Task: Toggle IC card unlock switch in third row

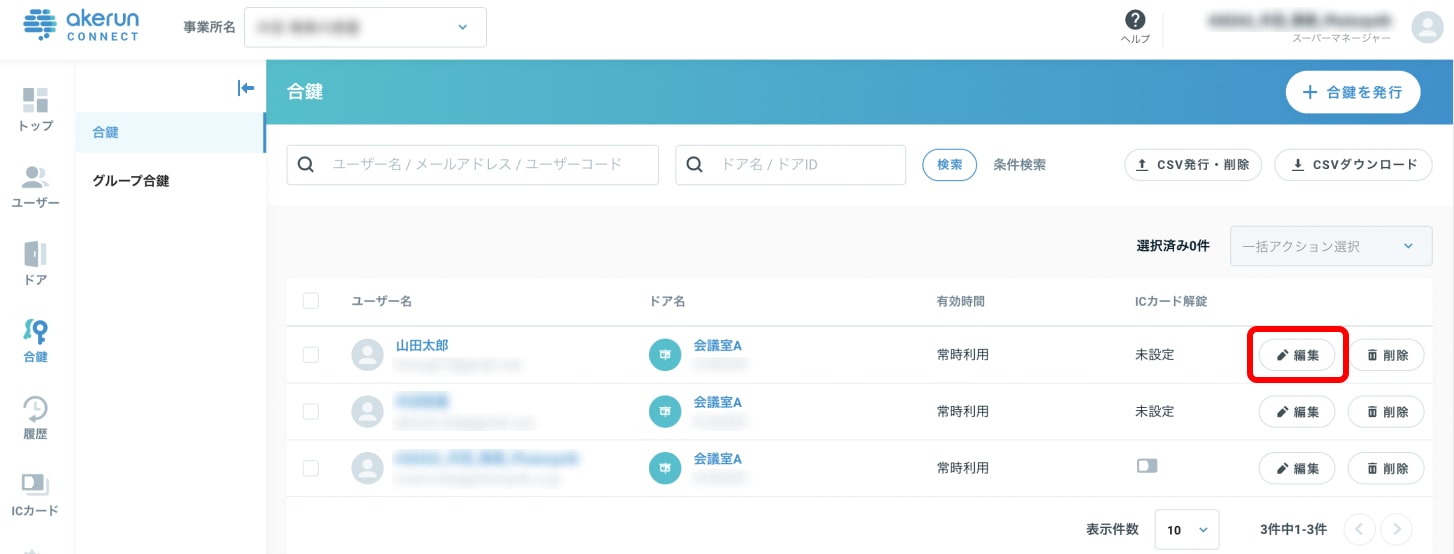Action: tap(1147, 466)
